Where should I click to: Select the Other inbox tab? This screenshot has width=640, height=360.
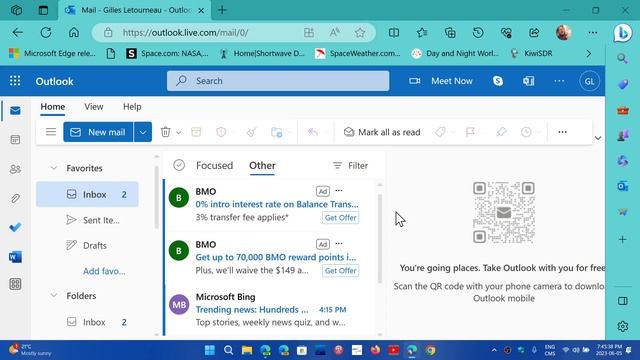262,165
